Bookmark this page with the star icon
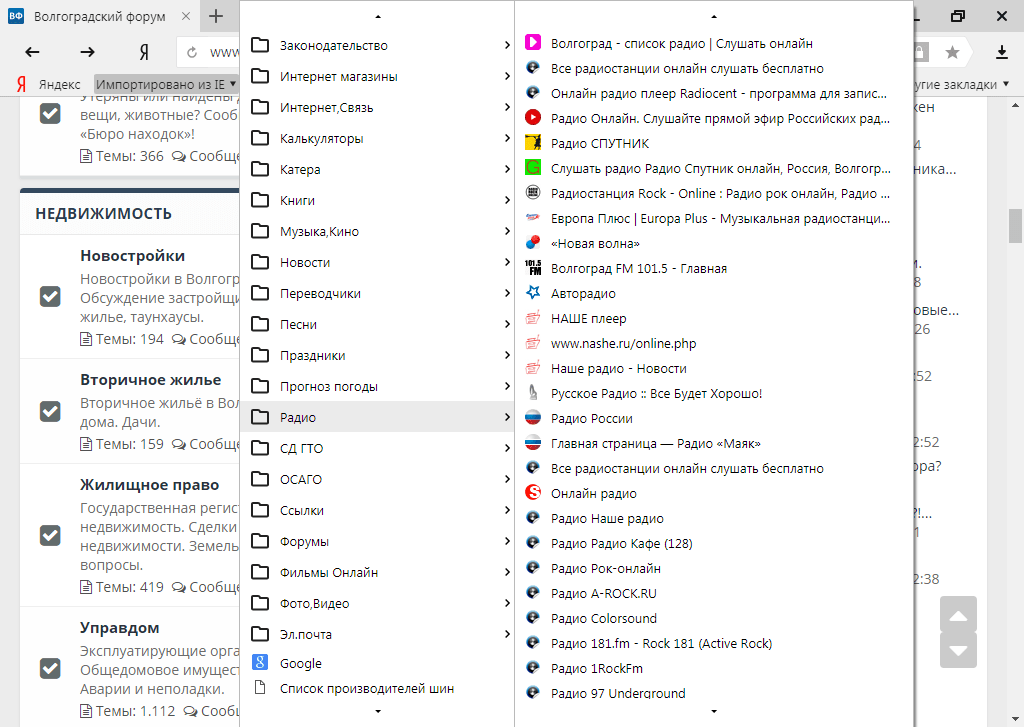Screen dimensions: 1024x727 952,52
